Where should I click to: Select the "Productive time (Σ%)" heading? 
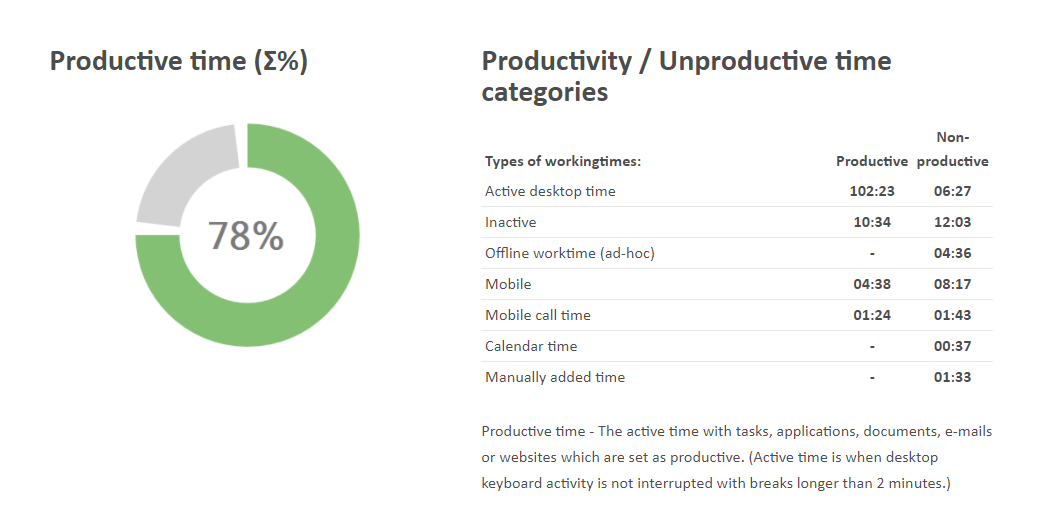pos(179,61)
